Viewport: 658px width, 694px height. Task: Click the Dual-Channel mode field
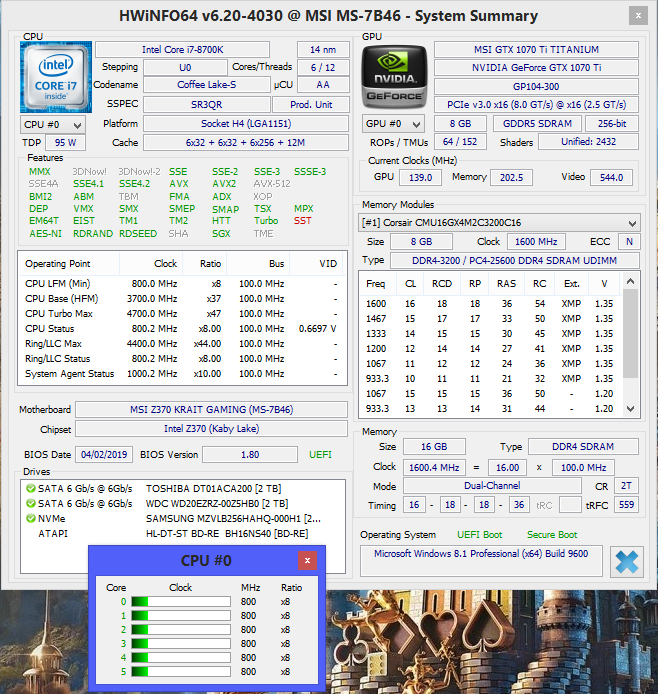(492, 486)
